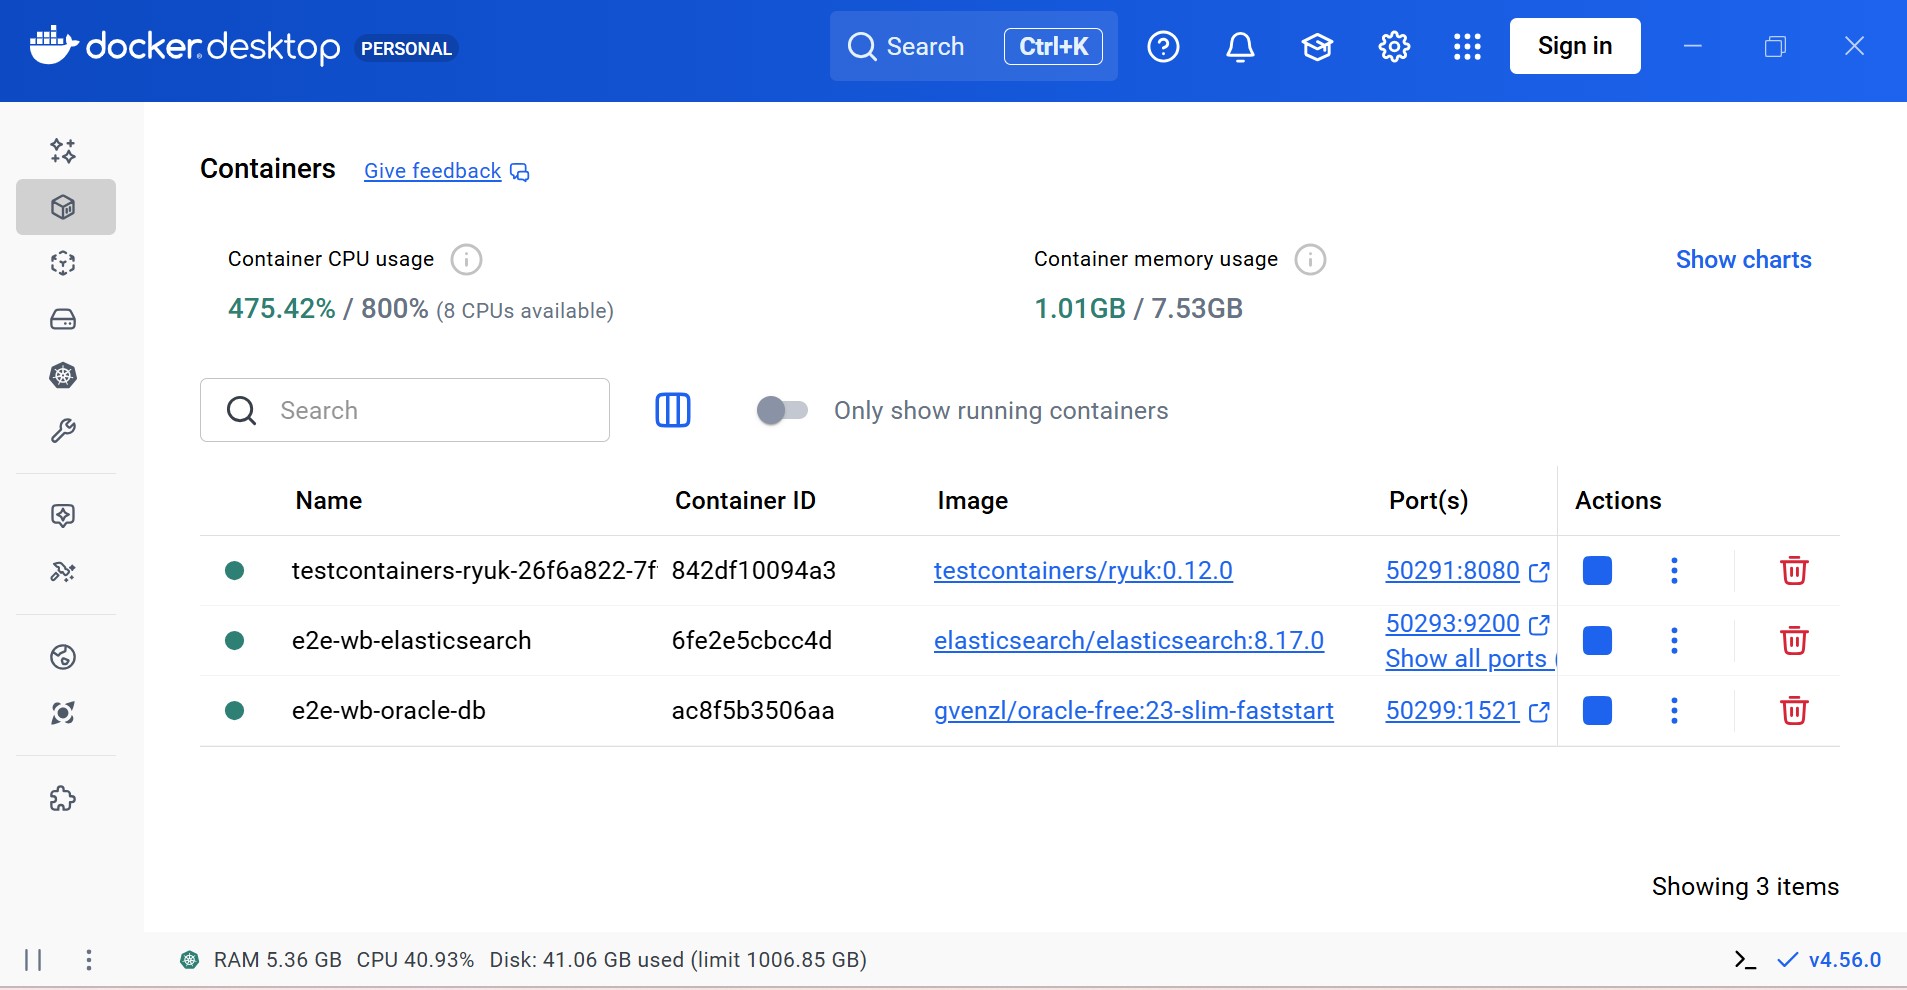Click Port(s) column header
Image resolution: width=1907 pixels, height=990 pixels.
1429,501
